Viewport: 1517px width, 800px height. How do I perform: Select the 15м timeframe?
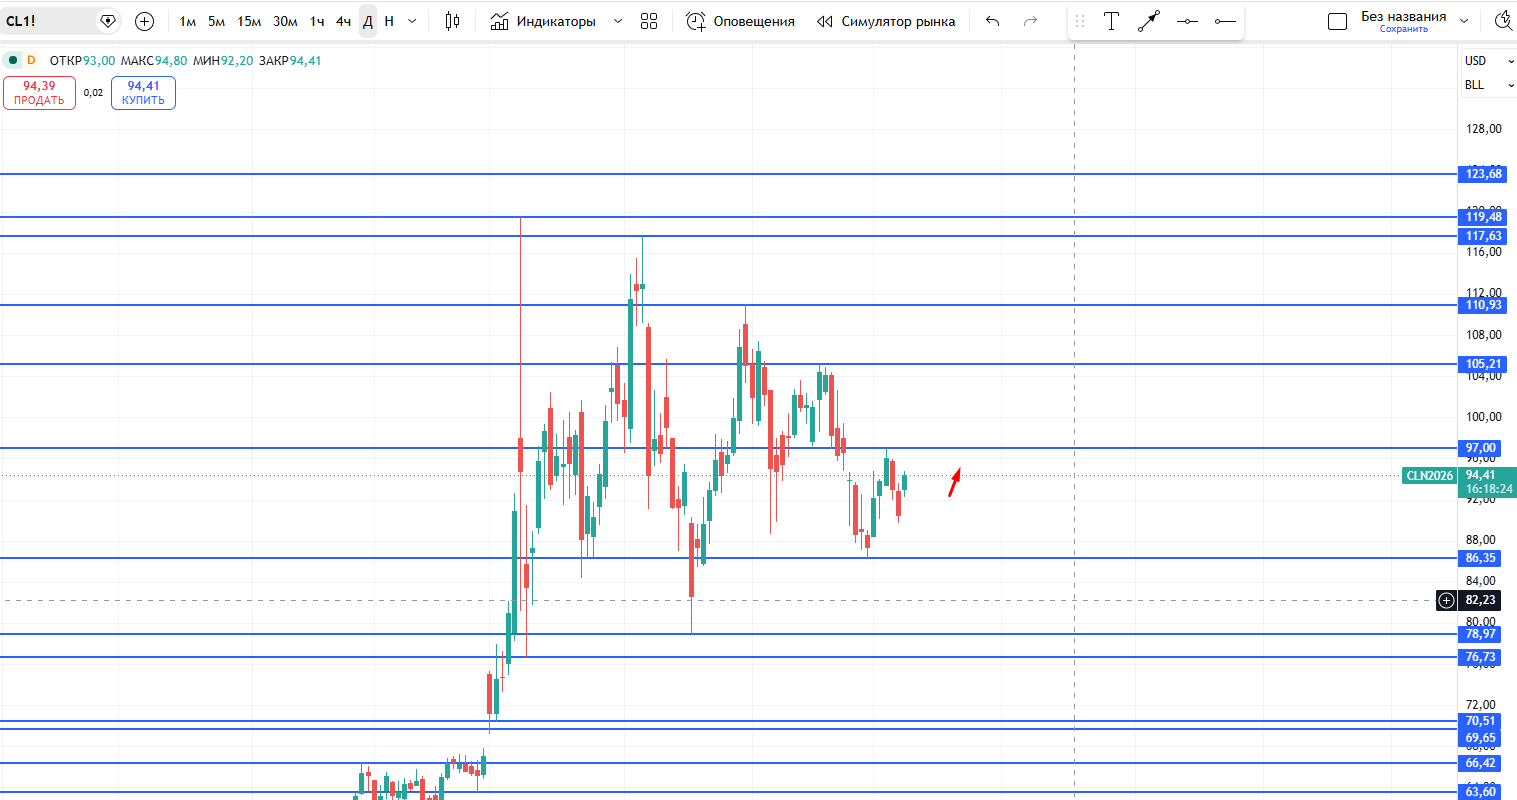point(249,21)
